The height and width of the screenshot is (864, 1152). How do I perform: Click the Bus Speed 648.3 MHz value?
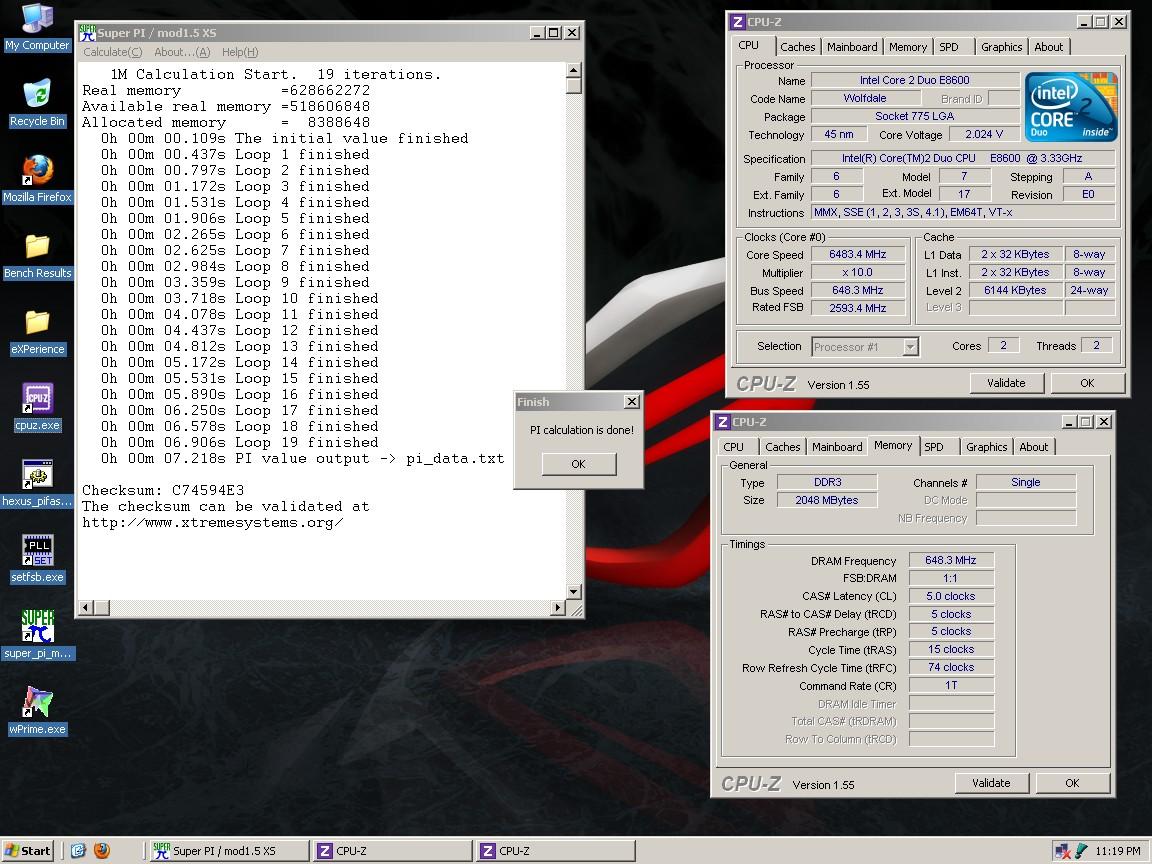857,290
